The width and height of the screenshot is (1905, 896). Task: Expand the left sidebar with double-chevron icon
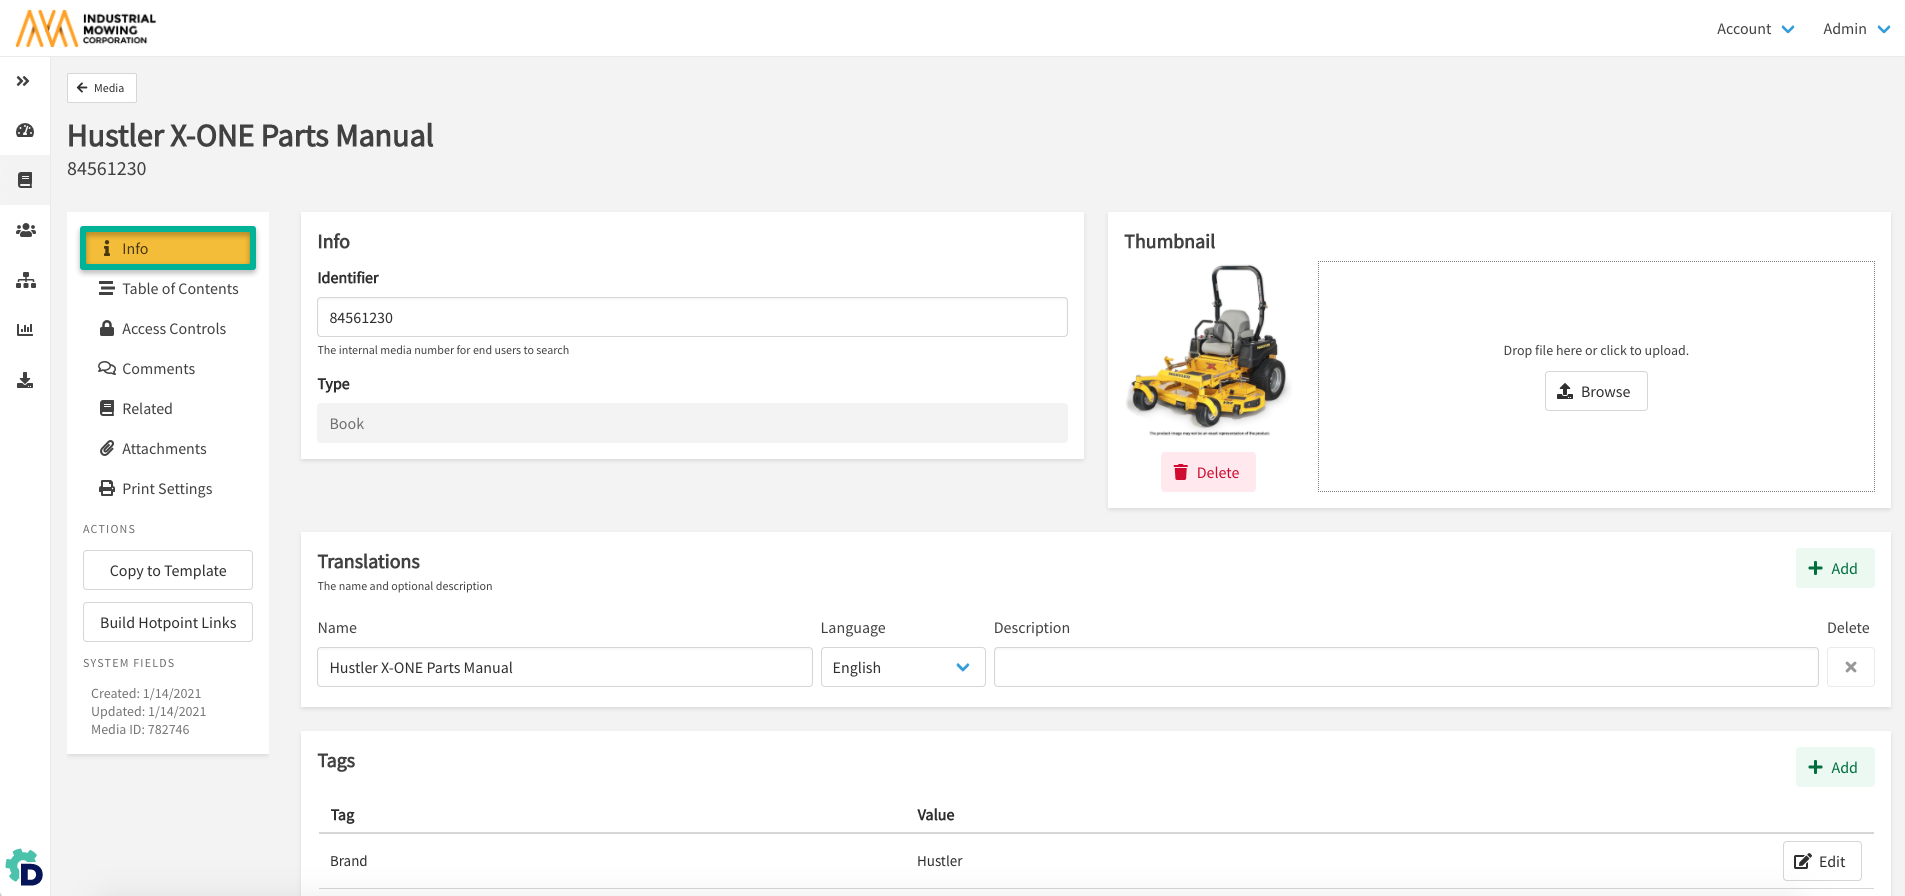tap(23, 81)
